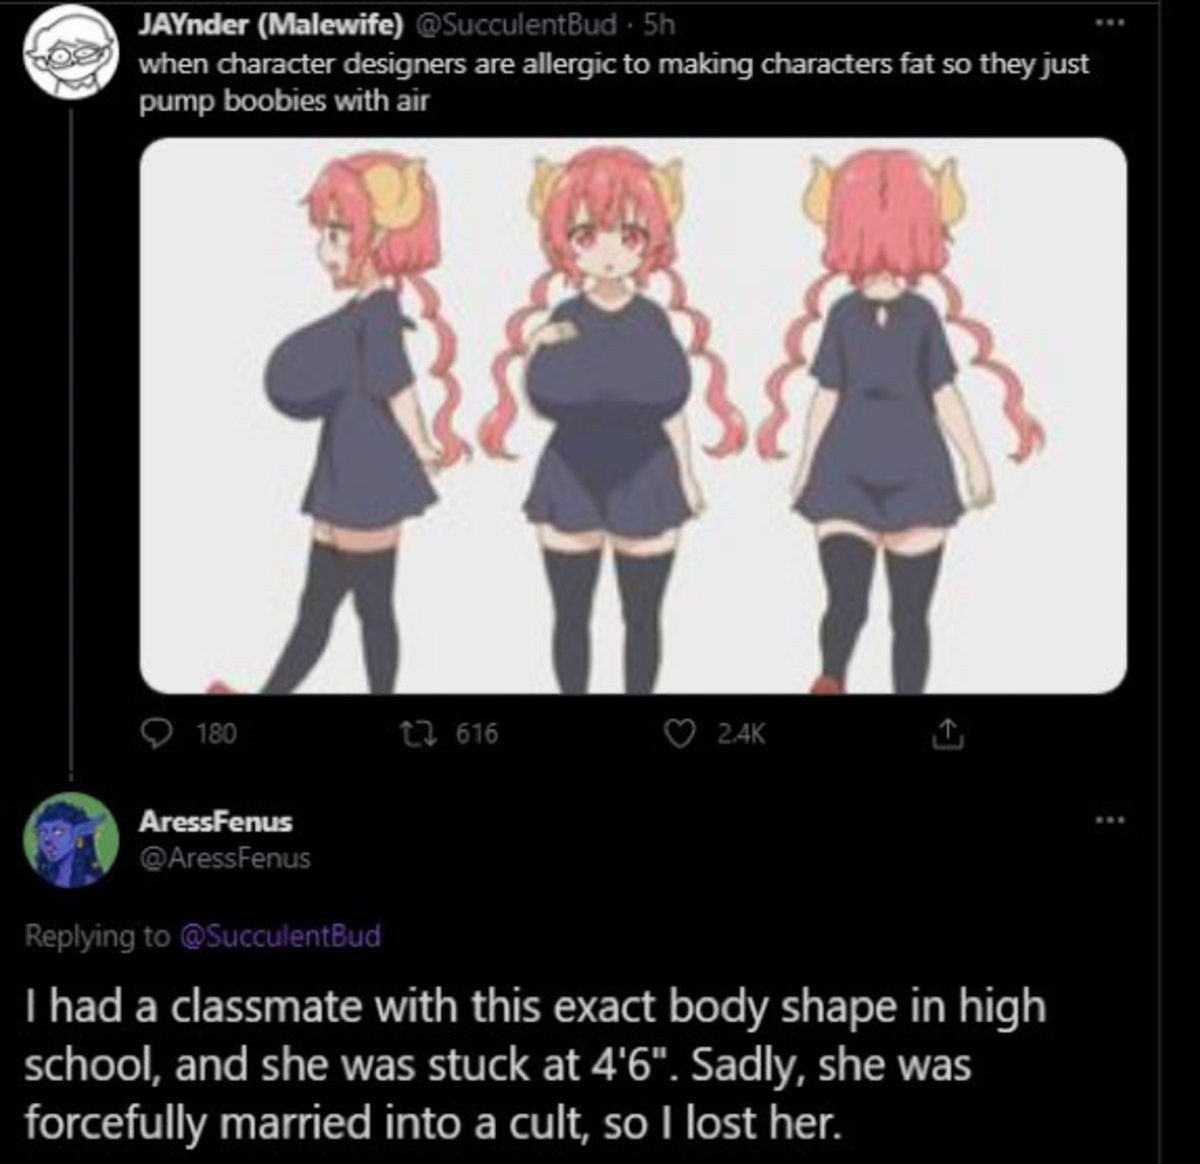Click the @AressFenus handle
The width and height of the screenshot is (1200, 1164).
(224, 858)
